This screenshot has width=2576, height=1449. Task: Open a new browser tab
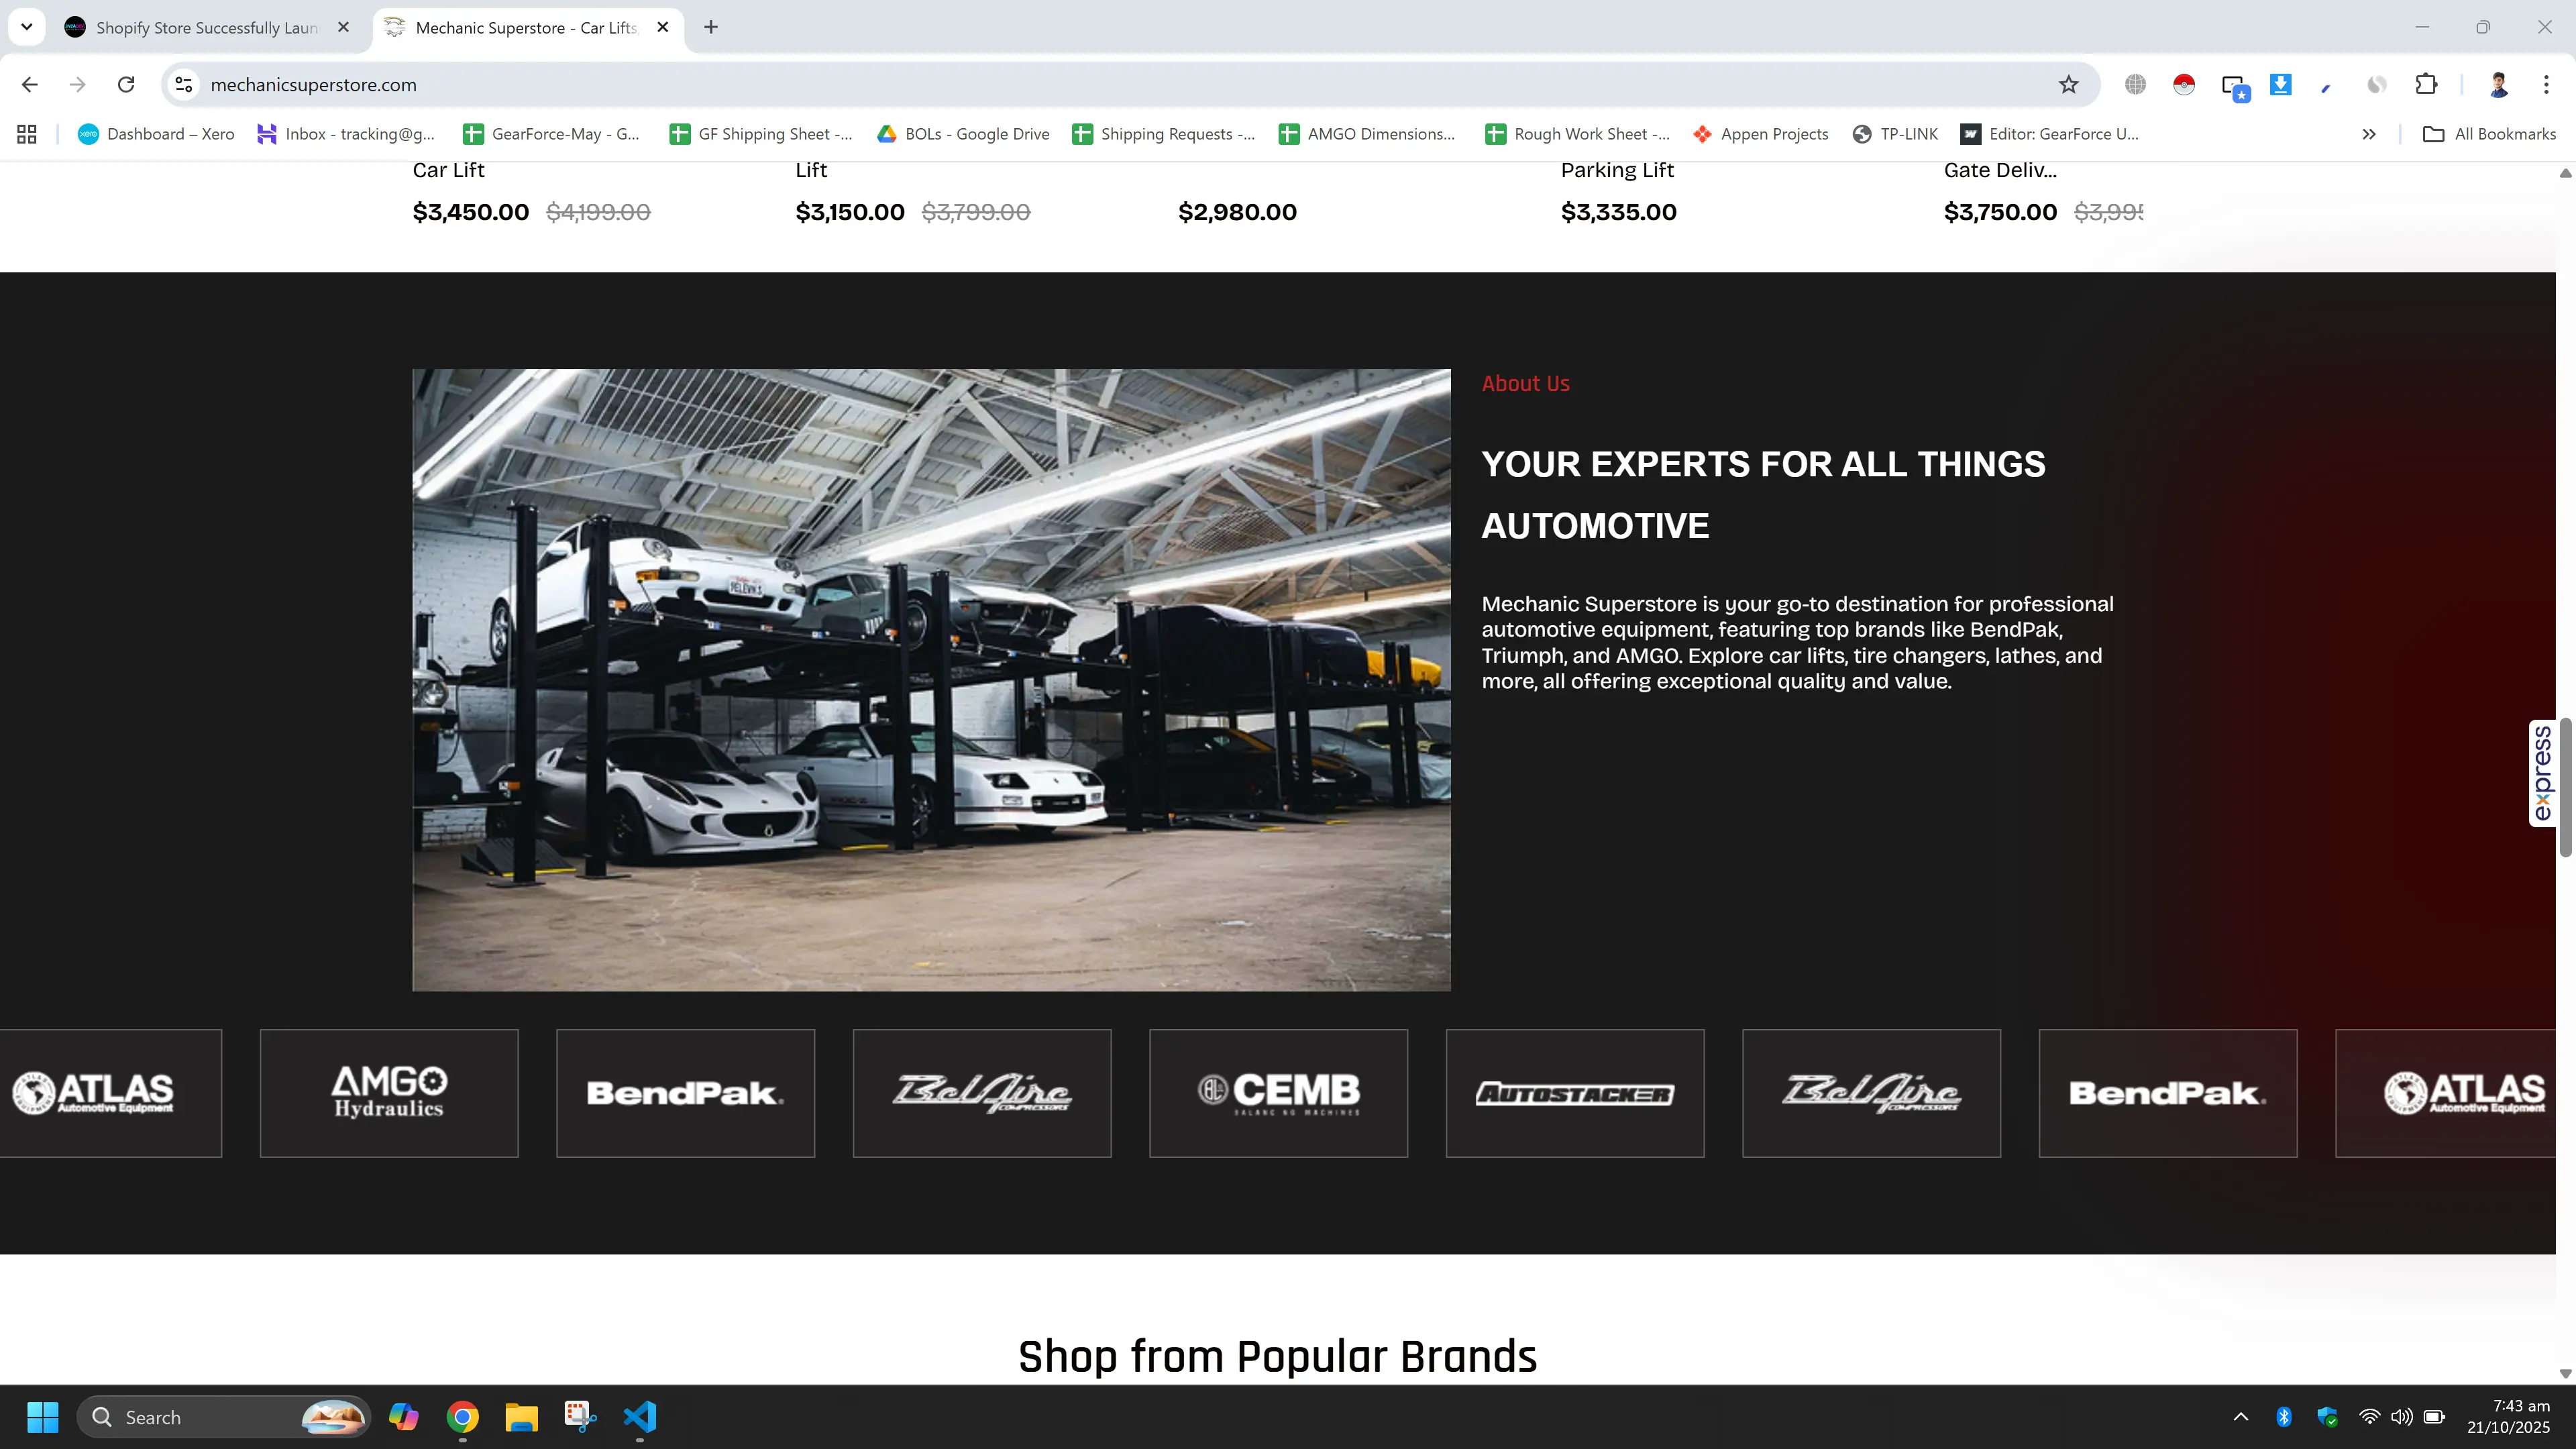coord(711,27)
